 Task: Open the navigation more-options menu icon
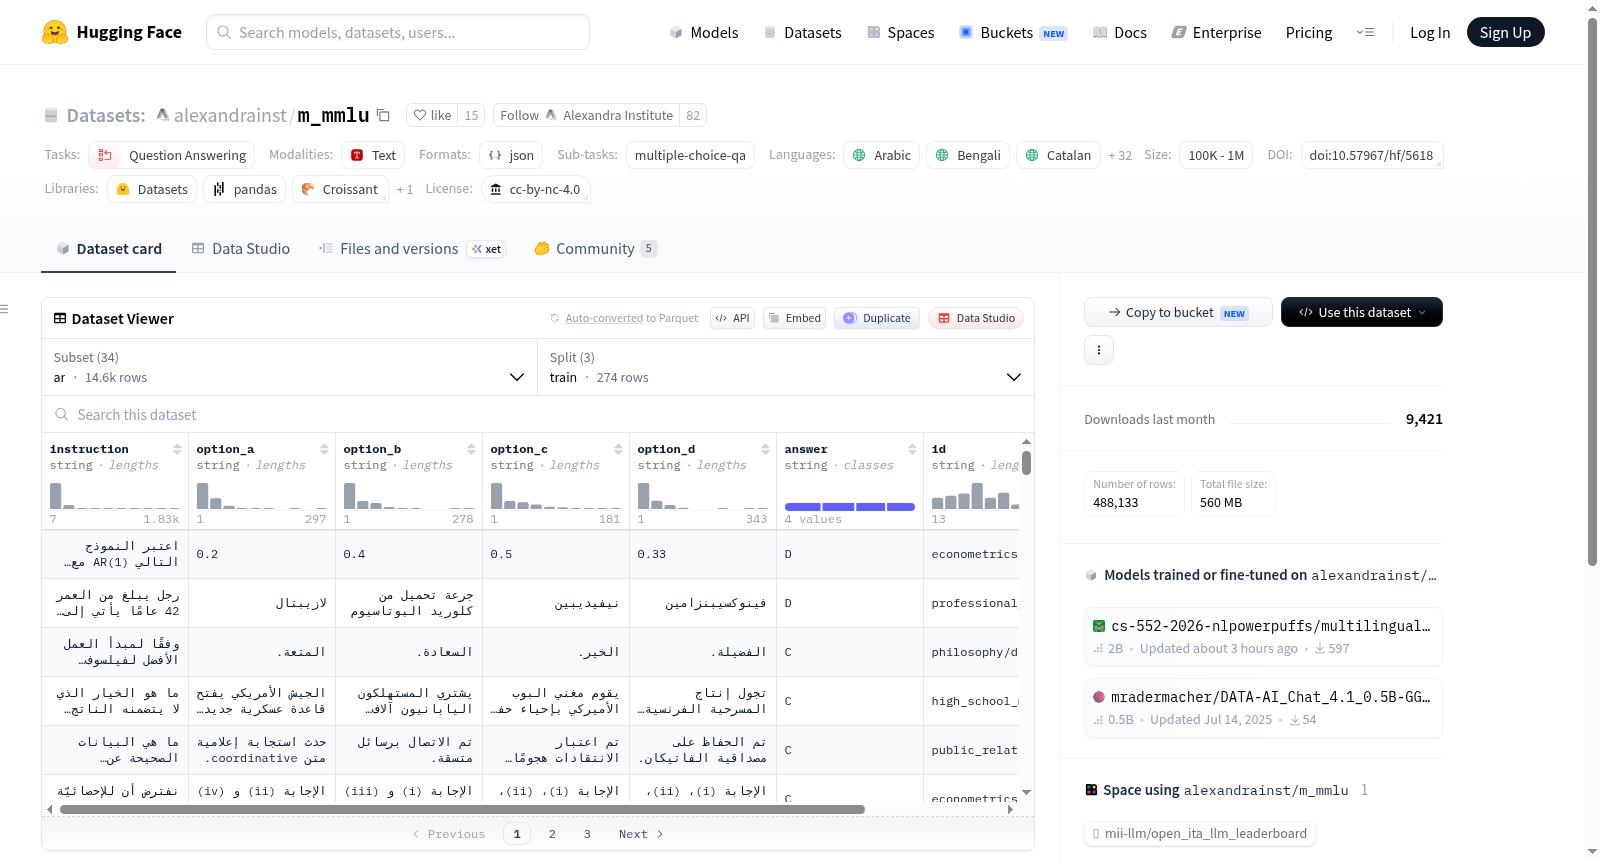pyautogui.click(x=1365, y=32)
